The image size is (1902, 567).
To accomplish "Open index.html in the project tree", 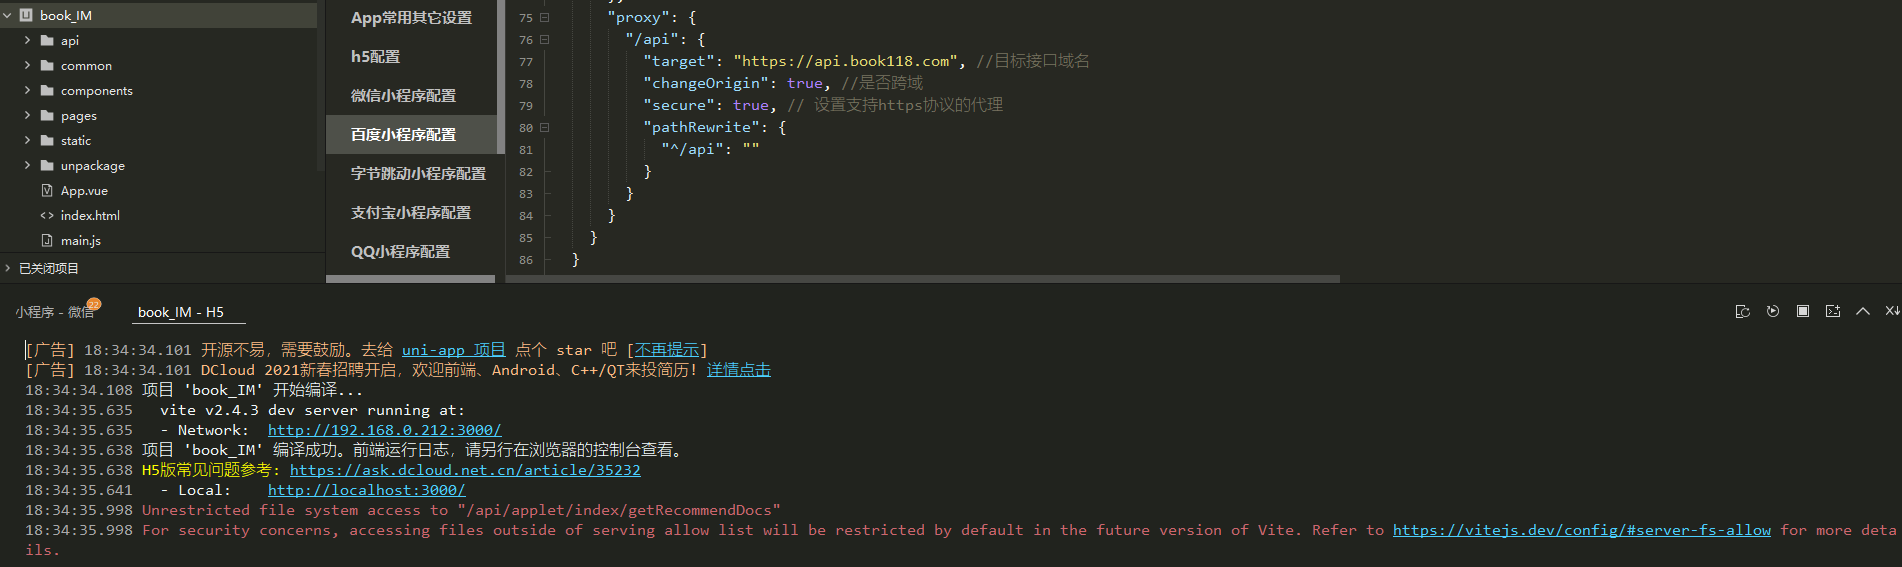I will click(90, 216).
